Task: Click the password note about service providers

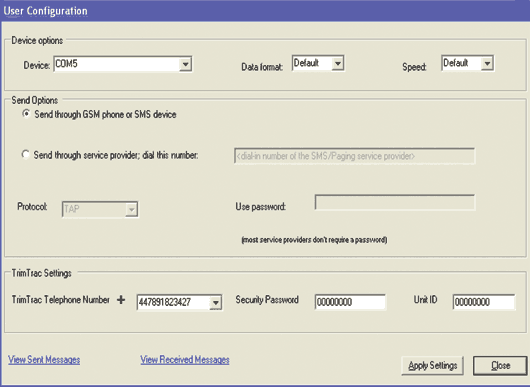Action: pos(314,240)
